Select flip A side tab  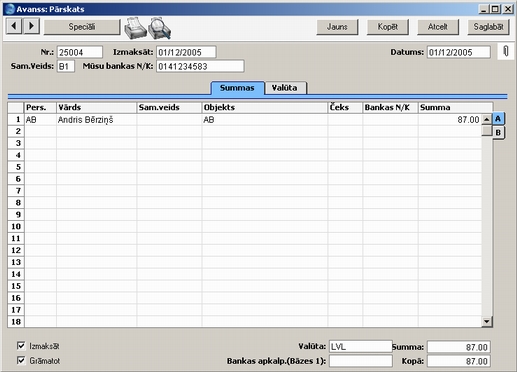[x=498, y=119]
